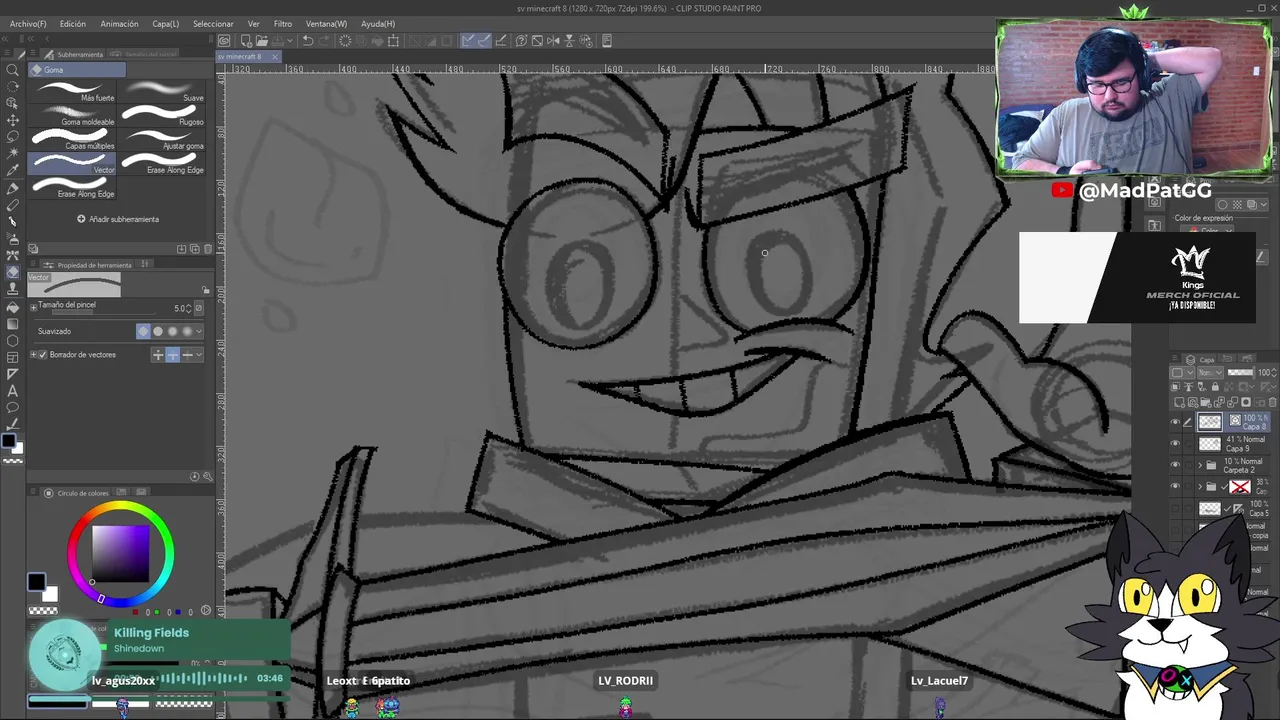Select the Pencil tool in toolbar

coord(13,205)
